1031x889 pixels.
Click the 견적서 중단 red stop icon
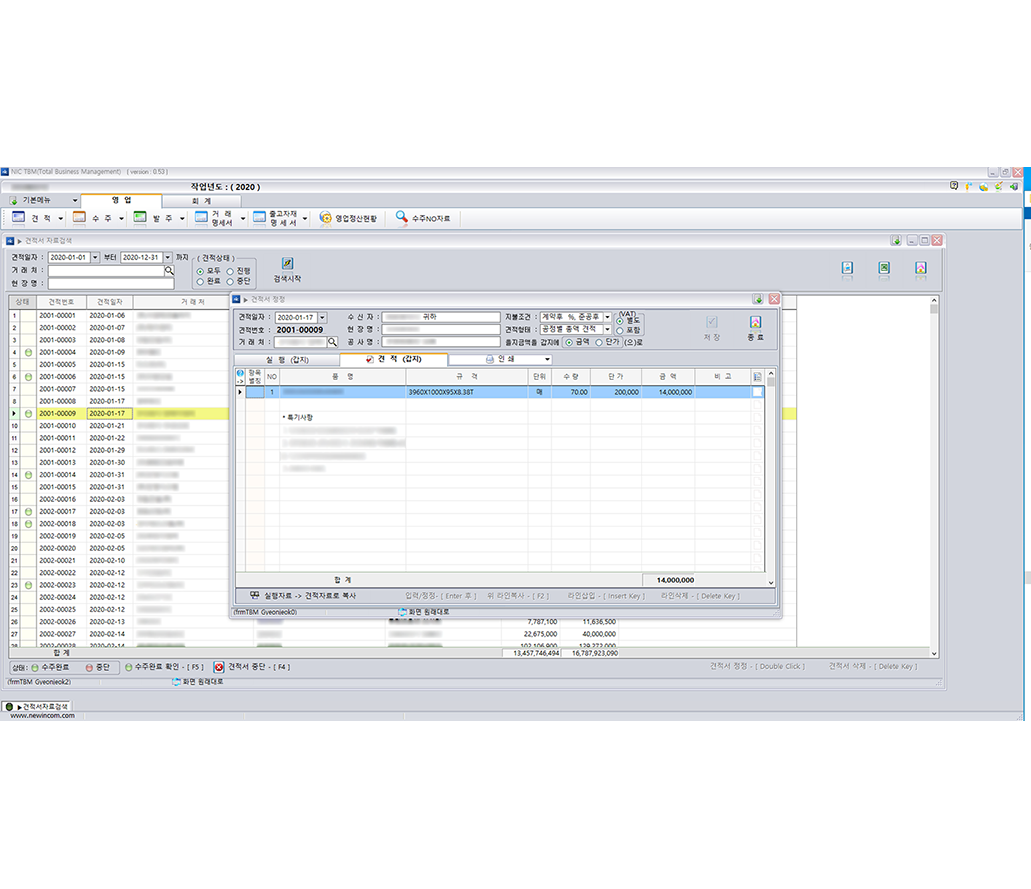pyautogui.click(x=219, y=667)
